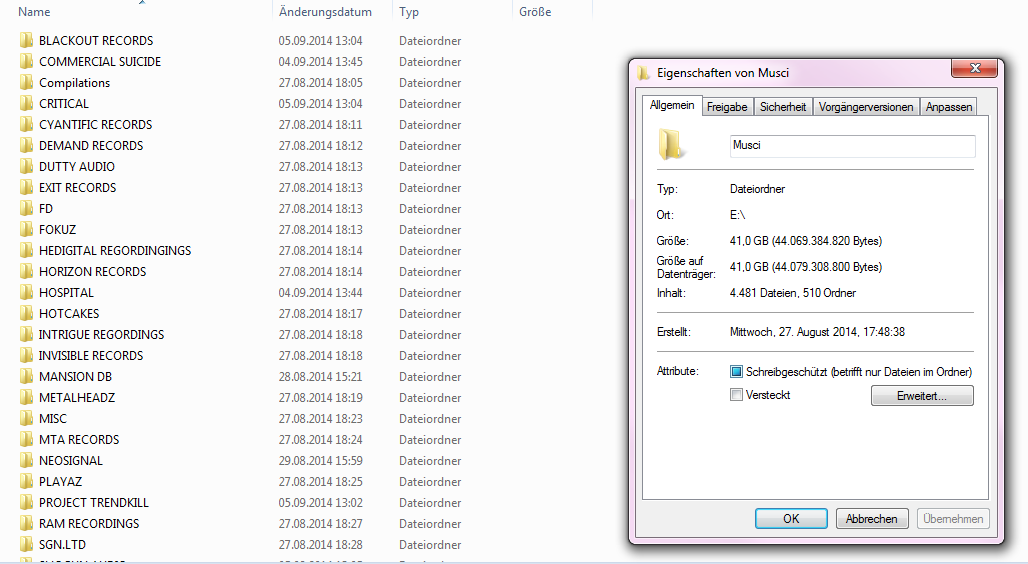Open the Vorgängerversionen tab

pos(866,107)
